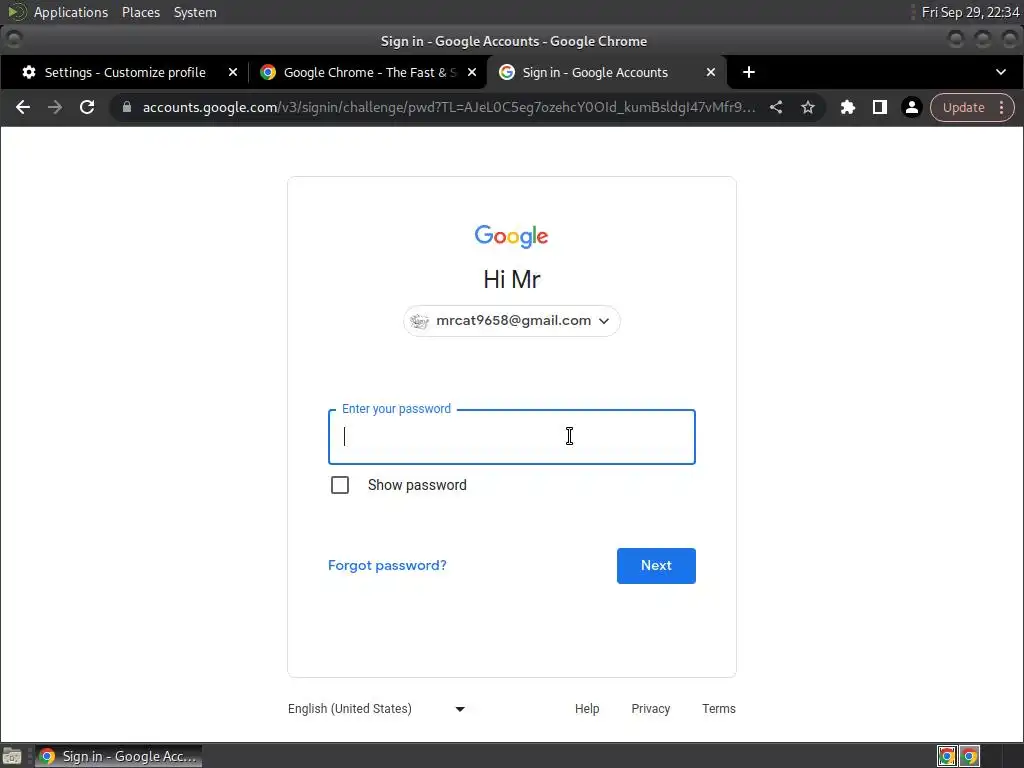This screenshot has height=768, width=1024.
Task: View site information via lock icon
Action: pos(127,107)
